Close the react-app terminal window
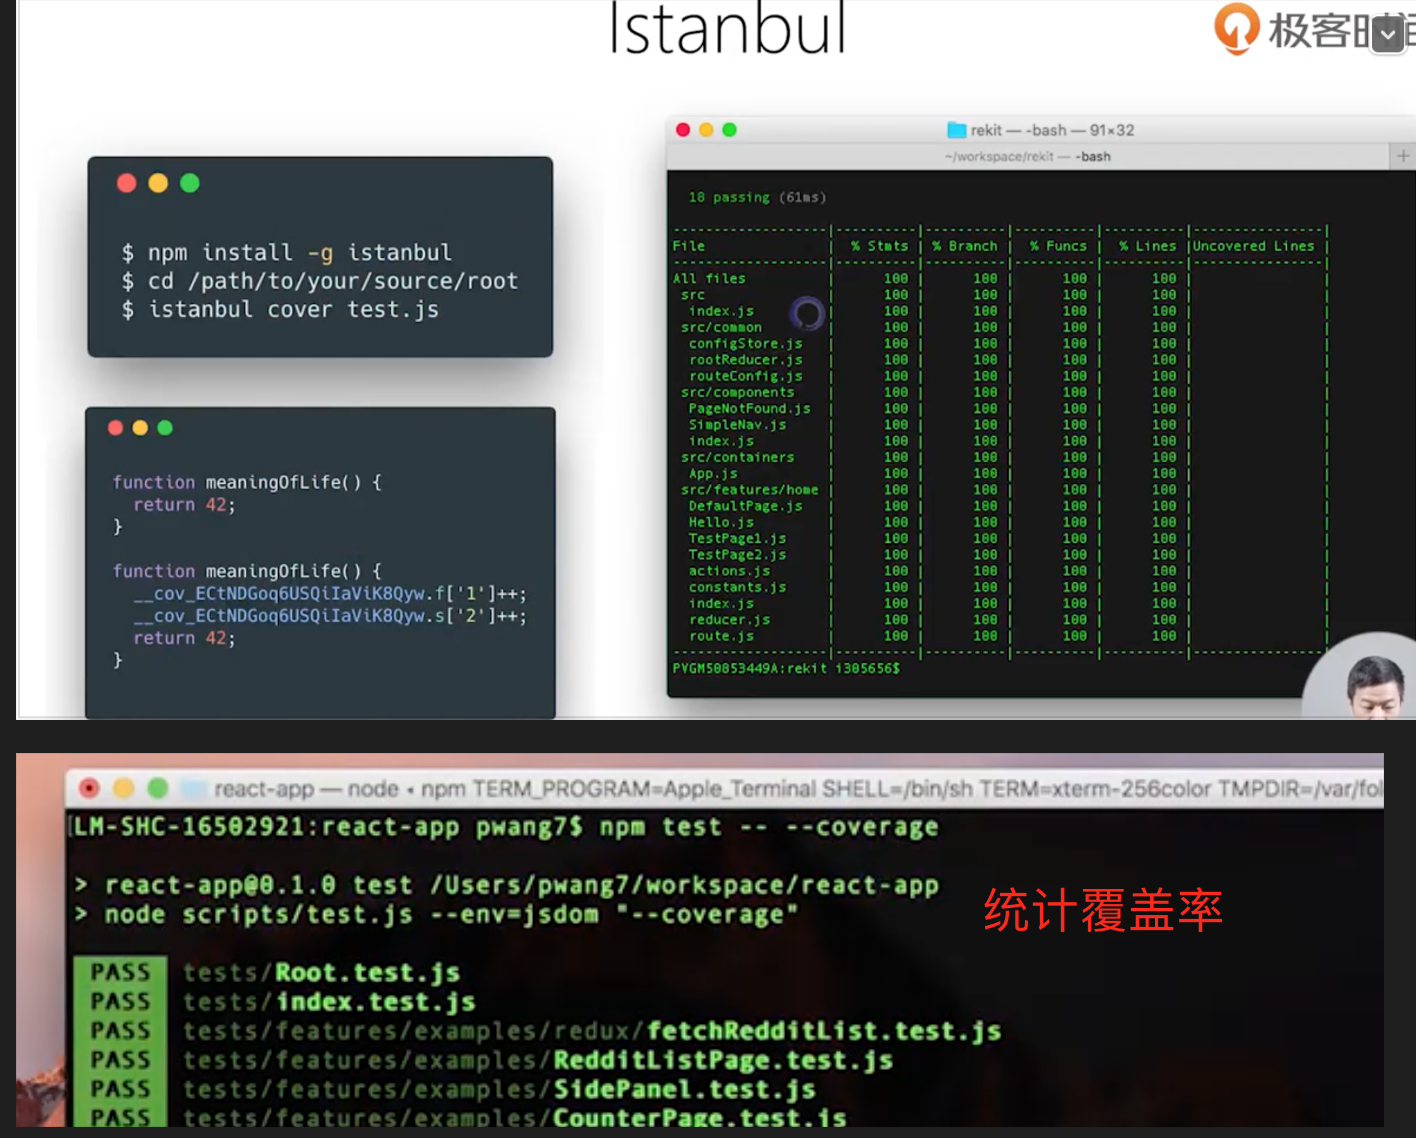The image size is (1416, 1138). click(x=89, y=788)
